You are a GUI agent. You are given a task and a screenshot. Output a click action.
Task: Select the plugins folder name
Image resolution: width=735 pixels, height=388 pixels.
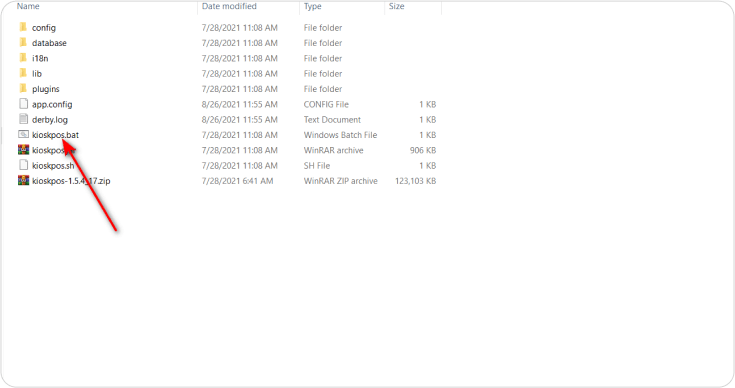tap(46, 89)
